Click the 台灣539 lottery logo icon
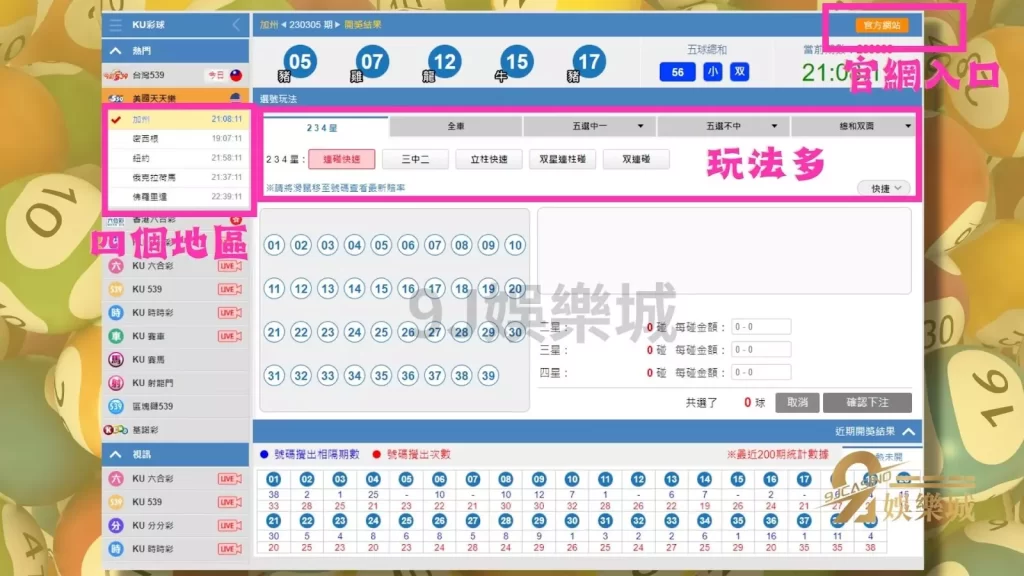Viewport: 1024px width, 576px height. [x=117, y=75]
